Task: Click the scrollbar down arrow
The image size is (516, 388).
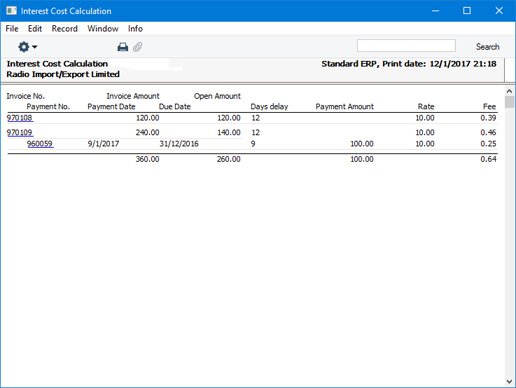Action: (x=509, y=381)
